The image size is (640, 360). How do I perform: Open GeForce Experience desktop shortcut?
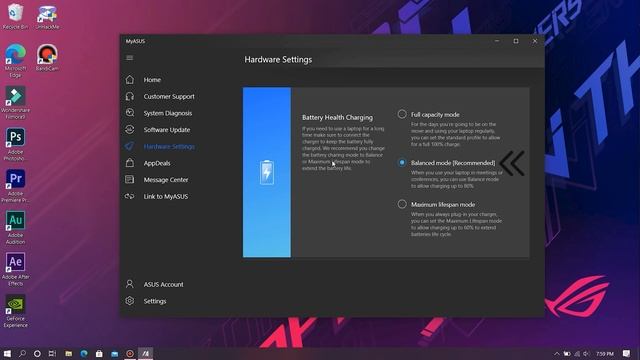point(16,310)
